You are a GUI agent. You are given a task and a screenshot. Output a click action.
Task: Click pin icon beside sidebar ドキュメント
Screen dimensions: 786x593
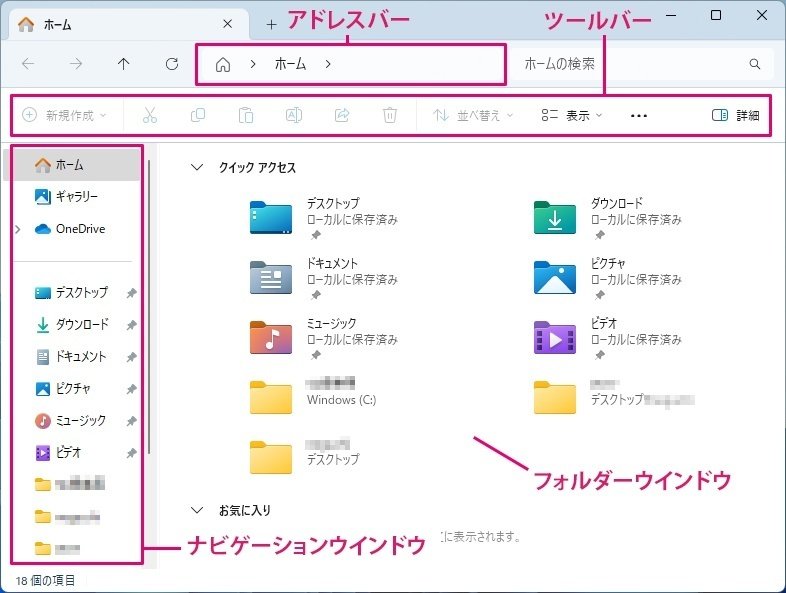131,357
